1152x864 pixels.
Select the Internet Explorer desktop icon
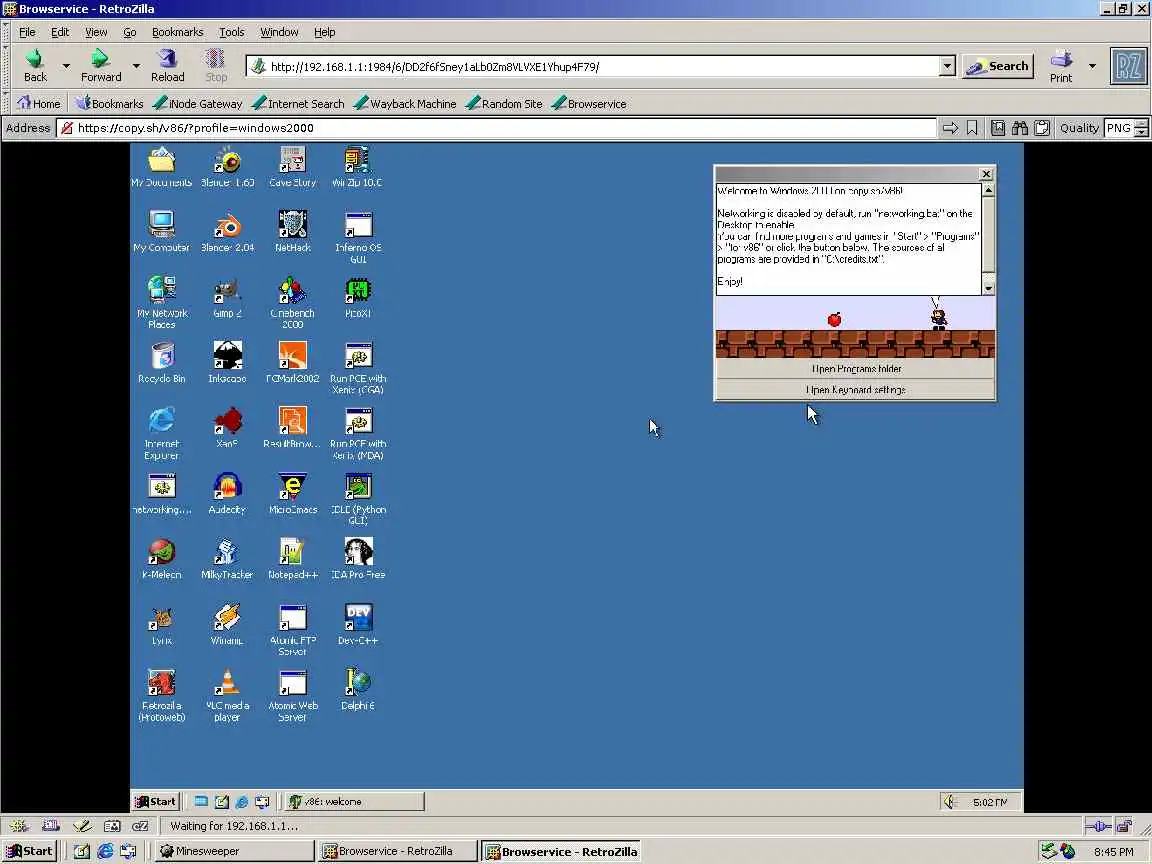(161, 432)
